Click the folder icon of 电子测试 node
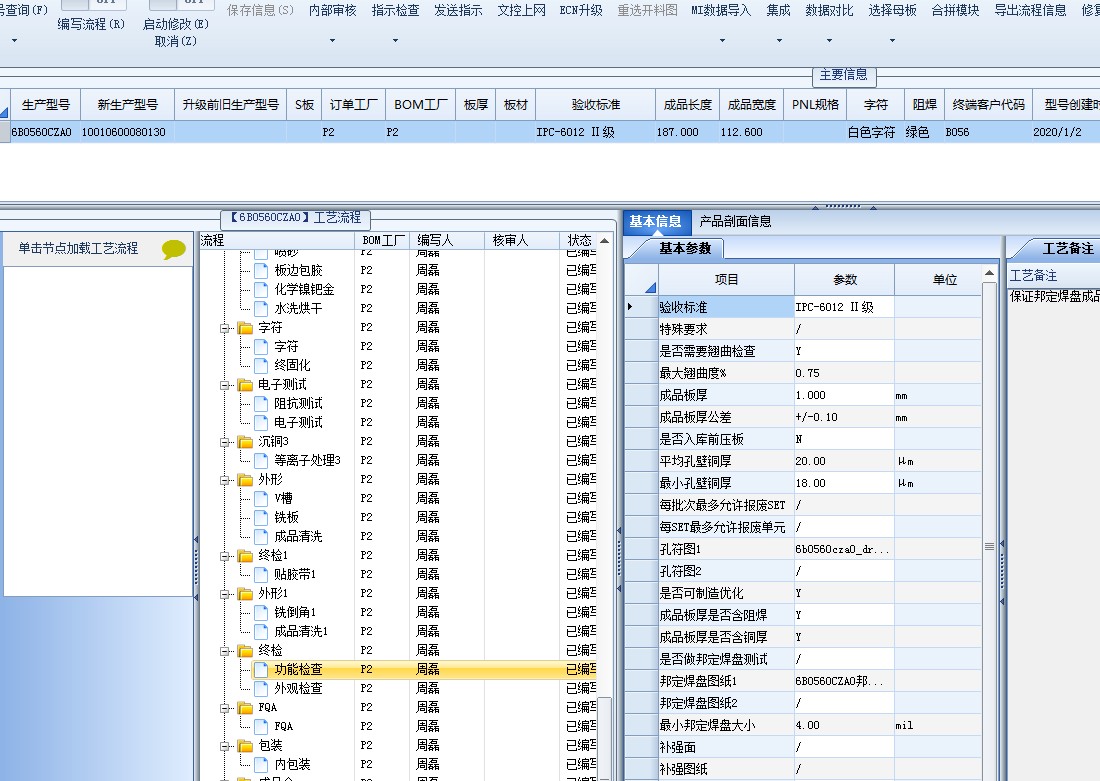 coord(245,385)
